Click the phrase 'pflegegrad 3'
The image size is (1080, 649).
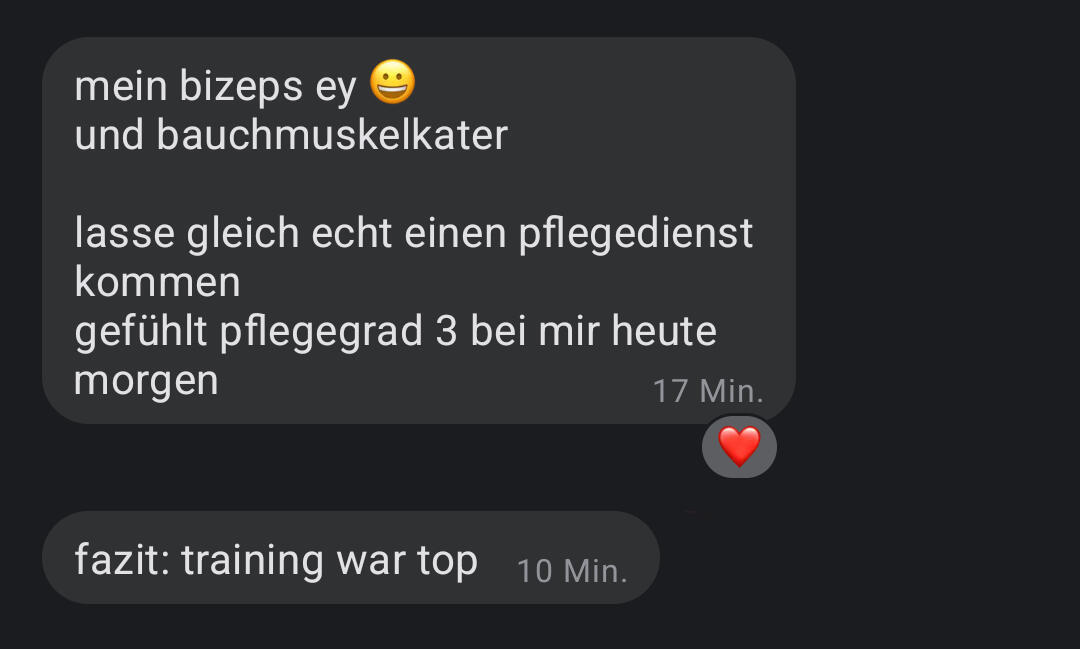click(x=338, y=332)
